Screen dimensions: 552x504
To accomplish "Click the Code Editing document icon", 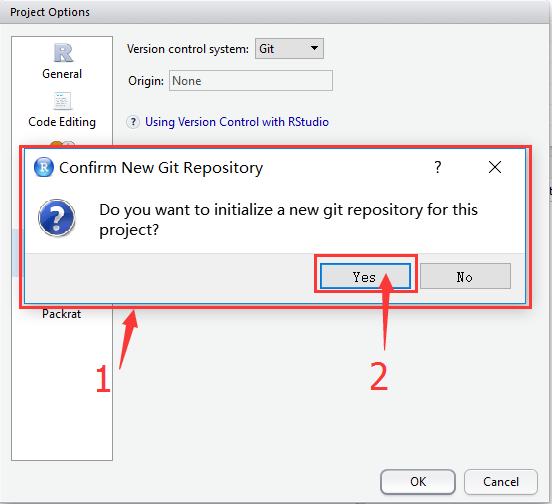I will 62,101.
